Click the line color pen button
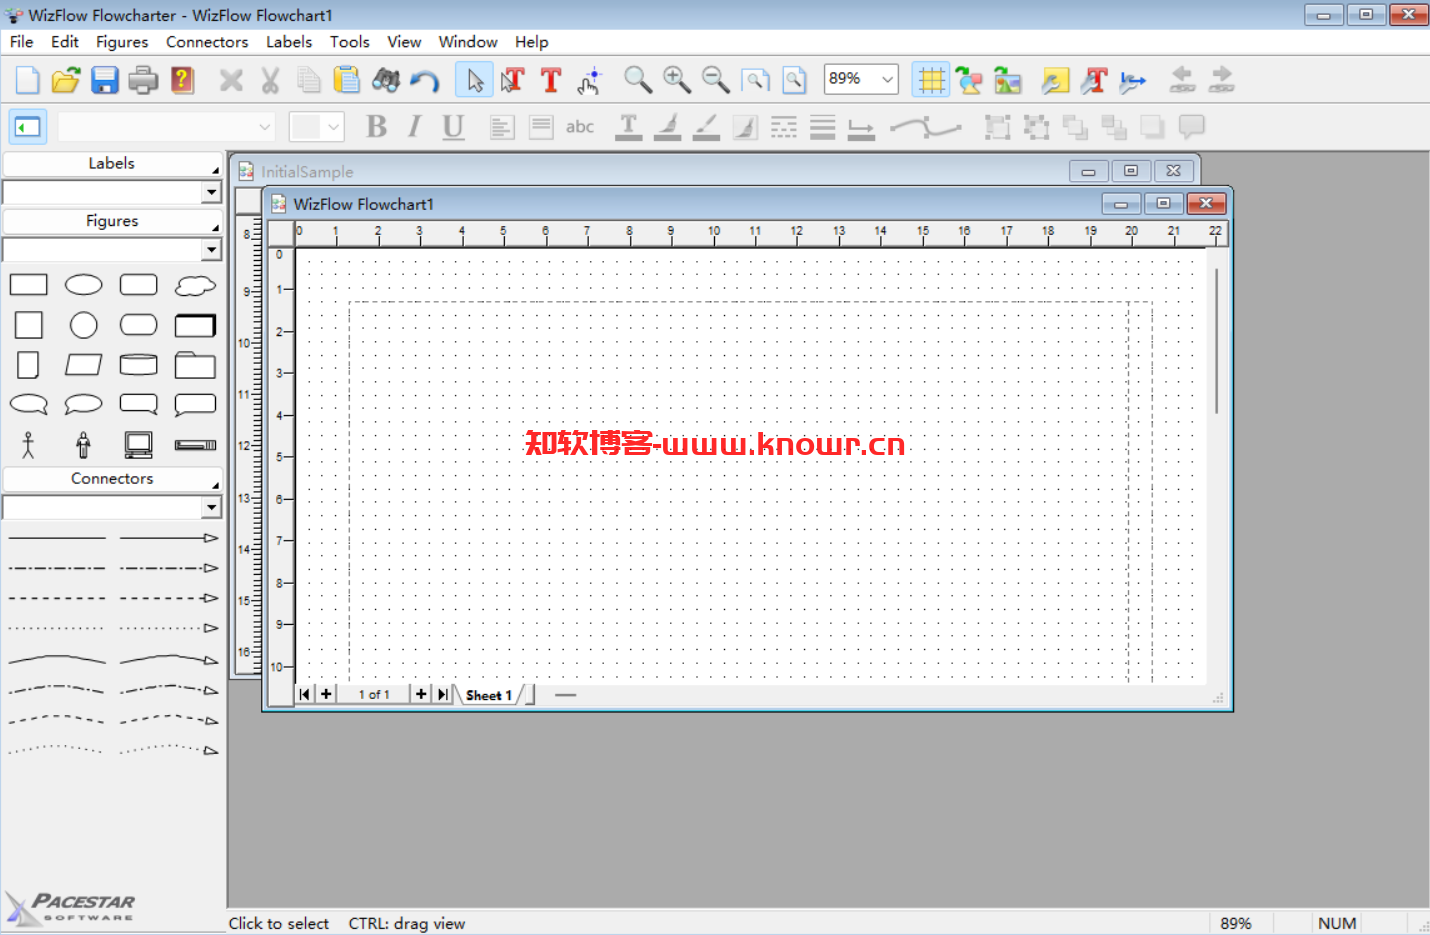The width and height of the screenshot is (1430, 935). (x=706, y=127)
